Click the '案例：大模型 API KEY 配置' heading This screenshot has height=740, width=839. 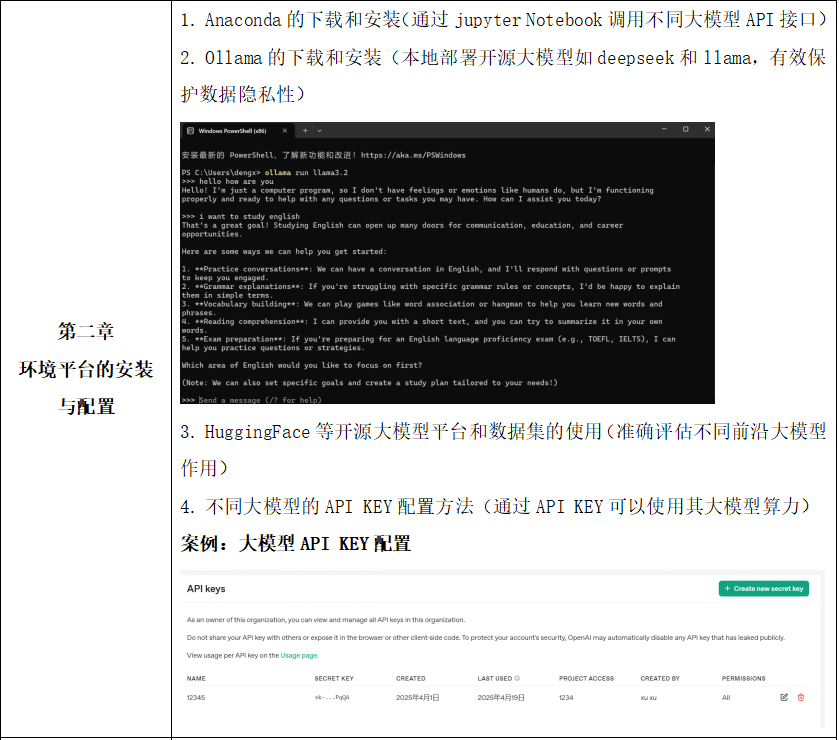[x=296, y=544]
